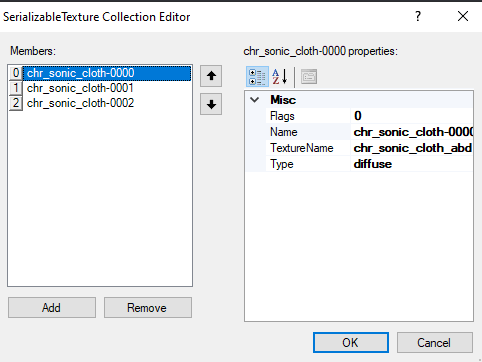Open the Property Pages icon

point(309,77)
